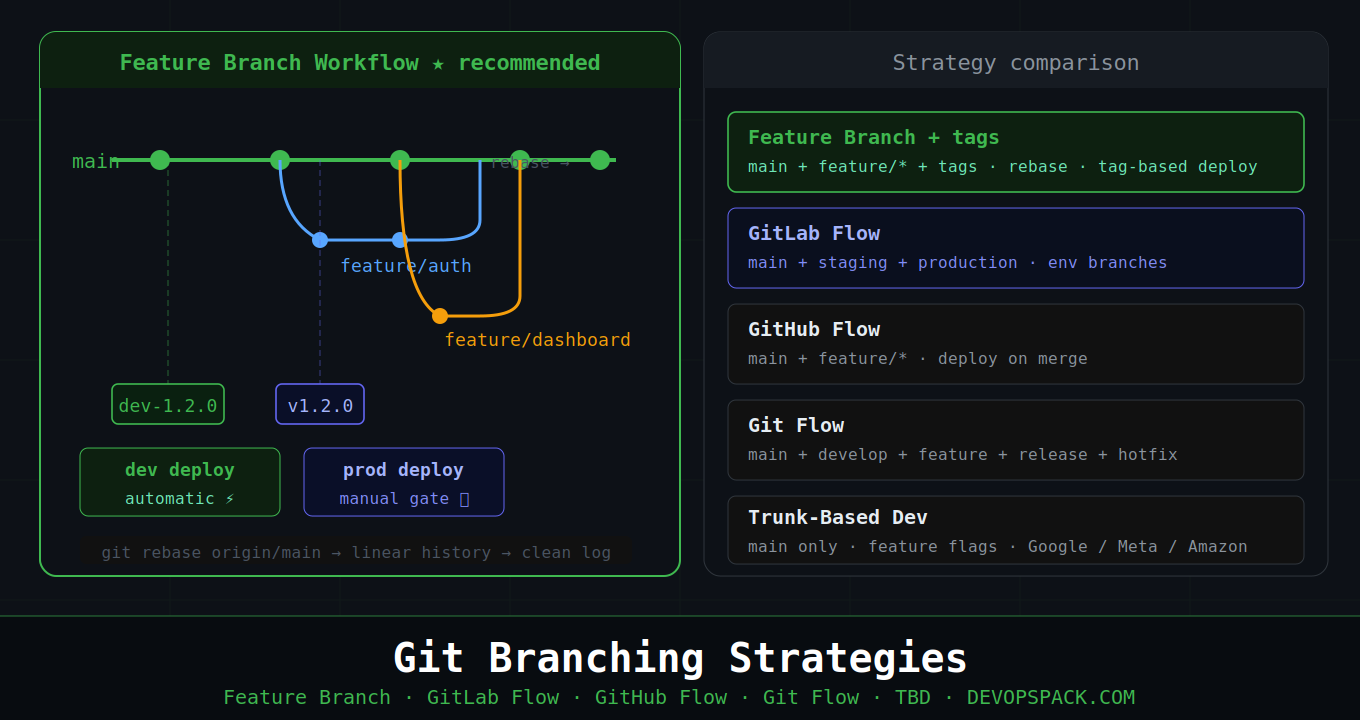
Task: Click the 'Git Branching Strategies' title
Action: pos(680,658)
